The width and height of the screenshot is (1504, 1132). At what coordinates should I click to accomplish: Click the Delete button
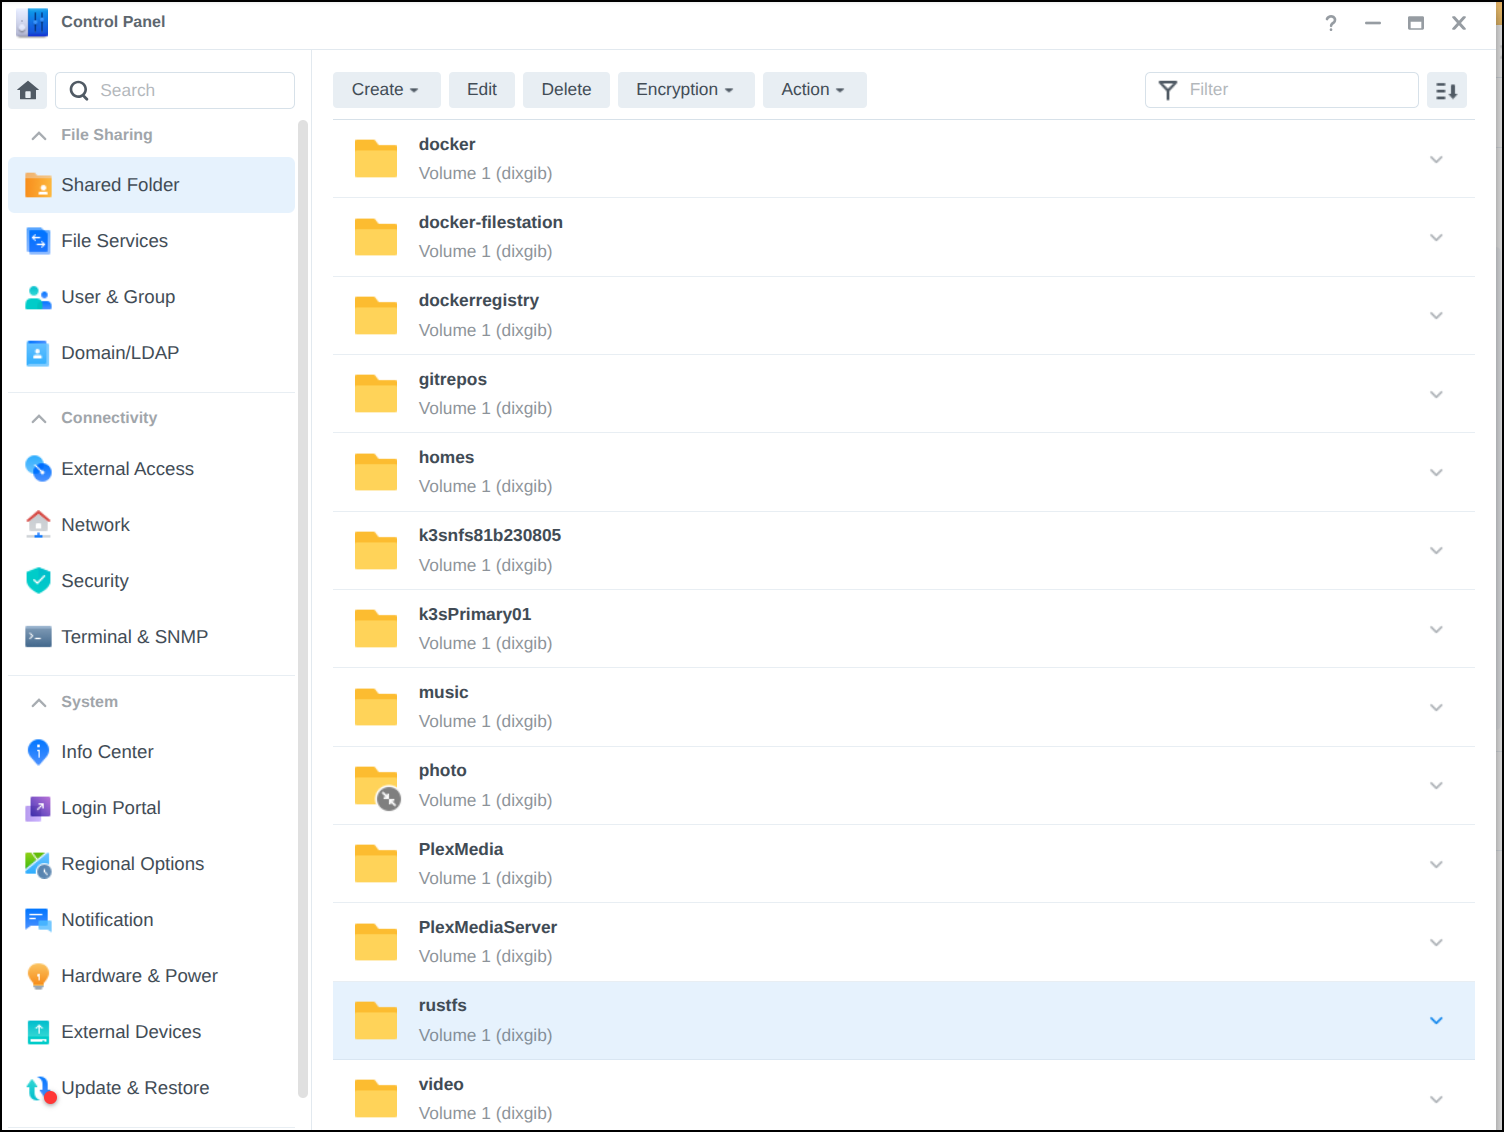(x=566, y=90)
